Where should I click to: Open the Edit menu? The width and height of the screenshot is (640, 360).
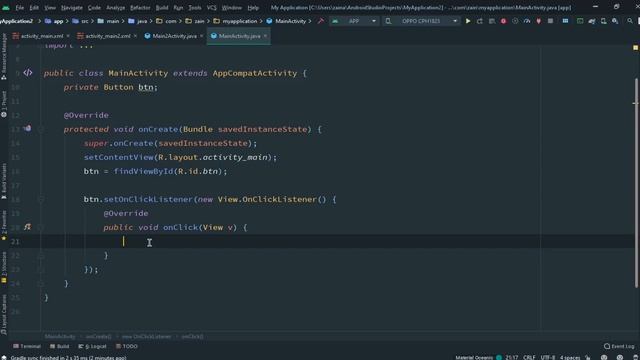(34, 7)
